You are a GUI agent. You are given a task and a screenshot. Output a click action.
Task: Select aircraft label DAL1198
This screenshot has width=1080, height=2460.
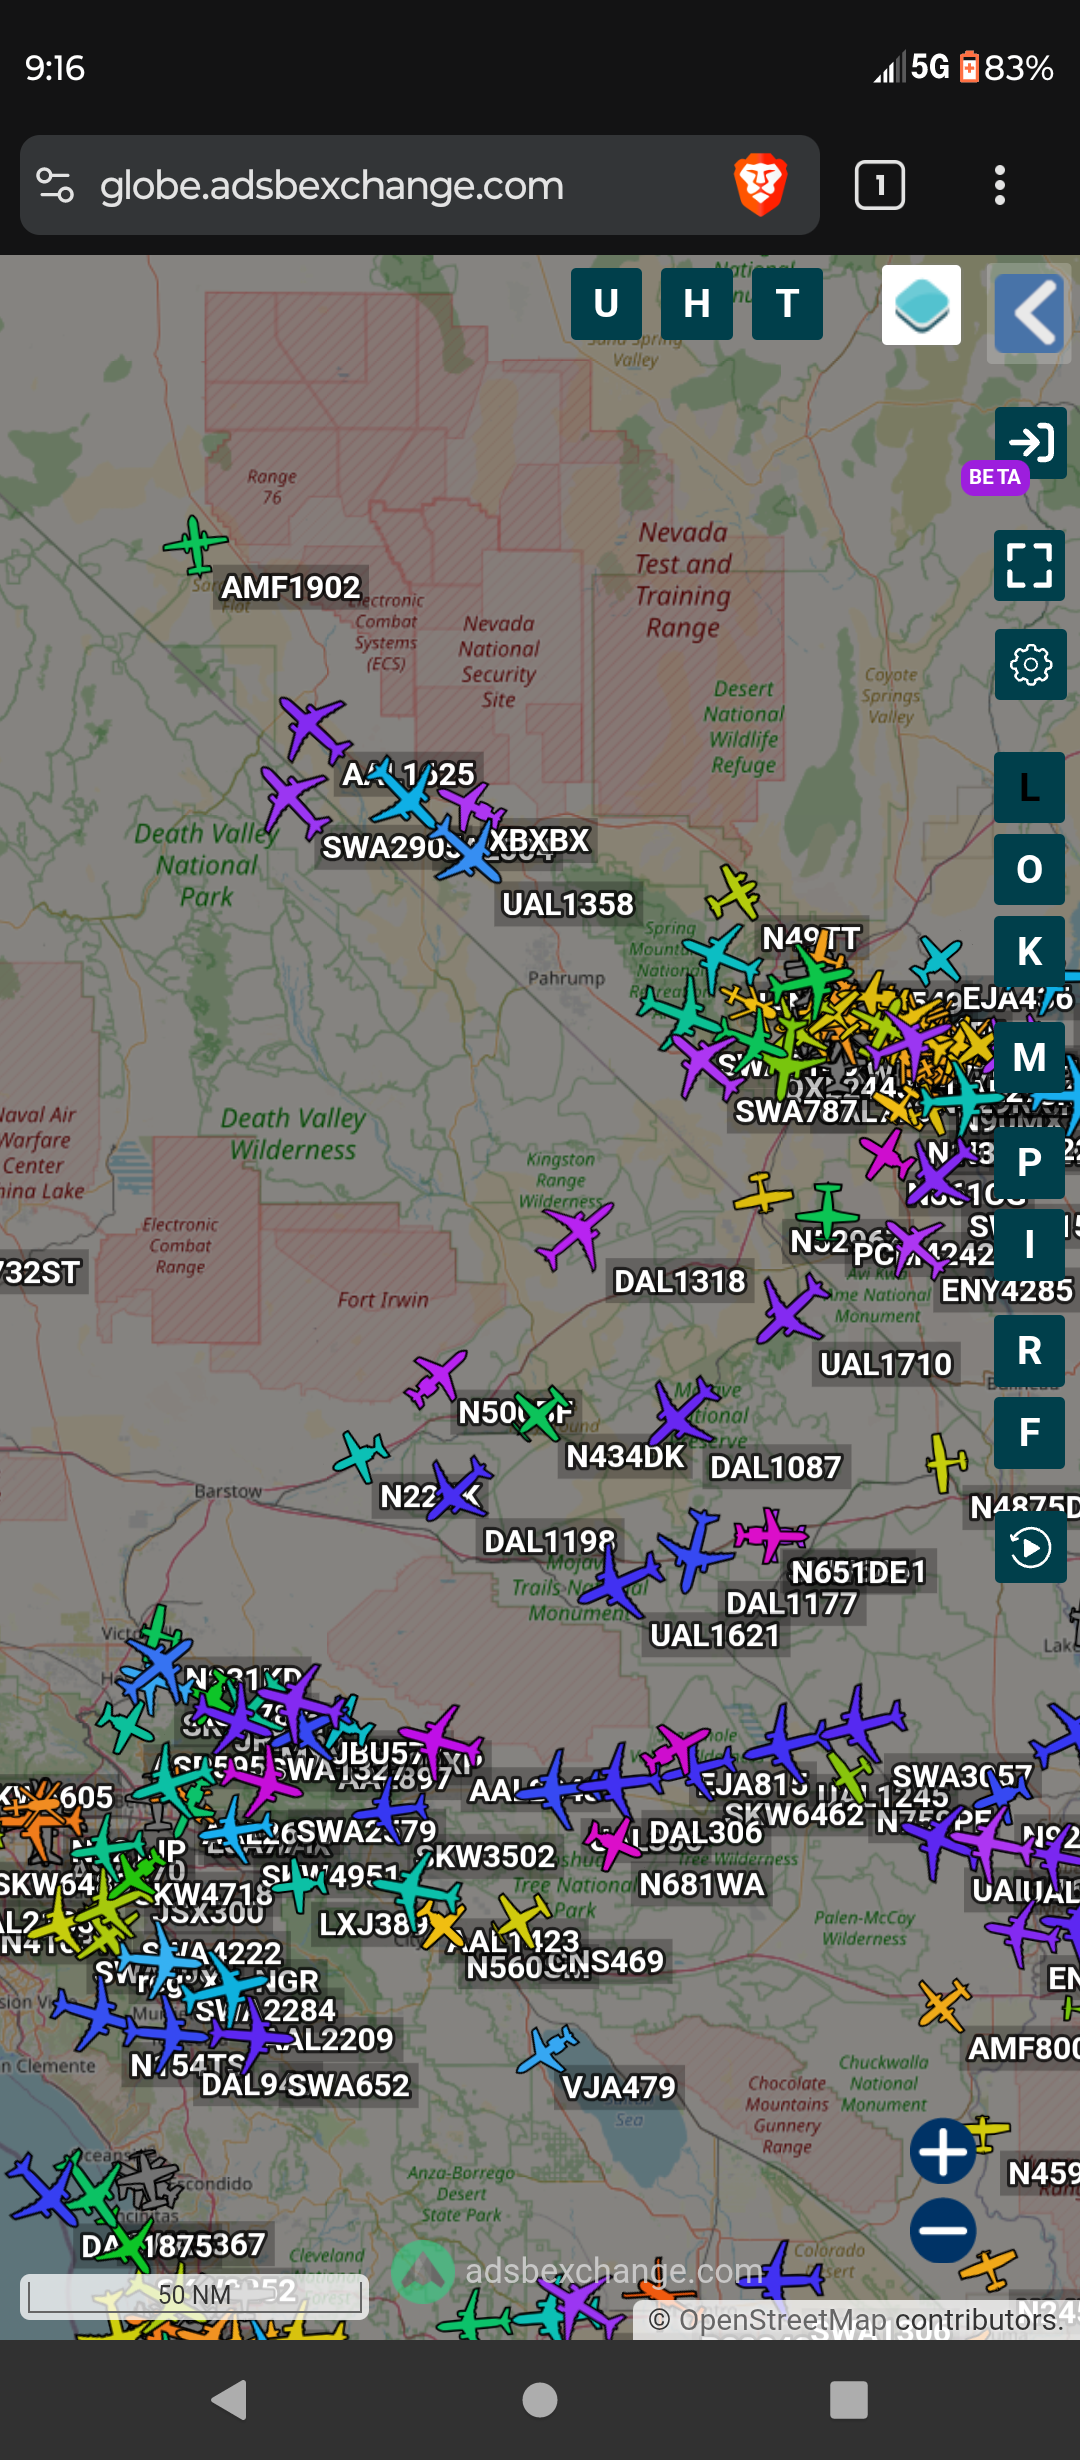click(550, 1541)
